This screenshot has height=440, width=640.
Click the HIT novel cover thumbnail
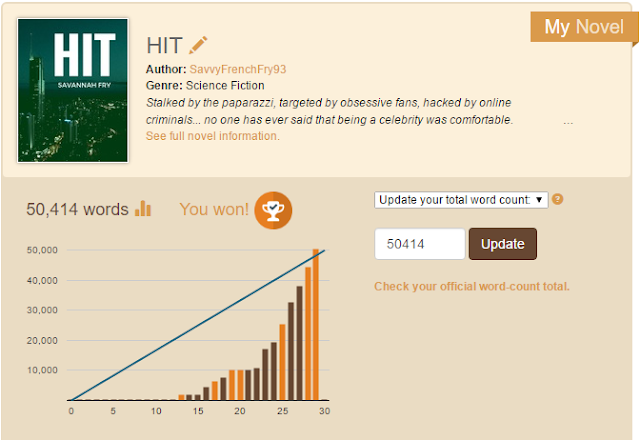tap(73, 90)
